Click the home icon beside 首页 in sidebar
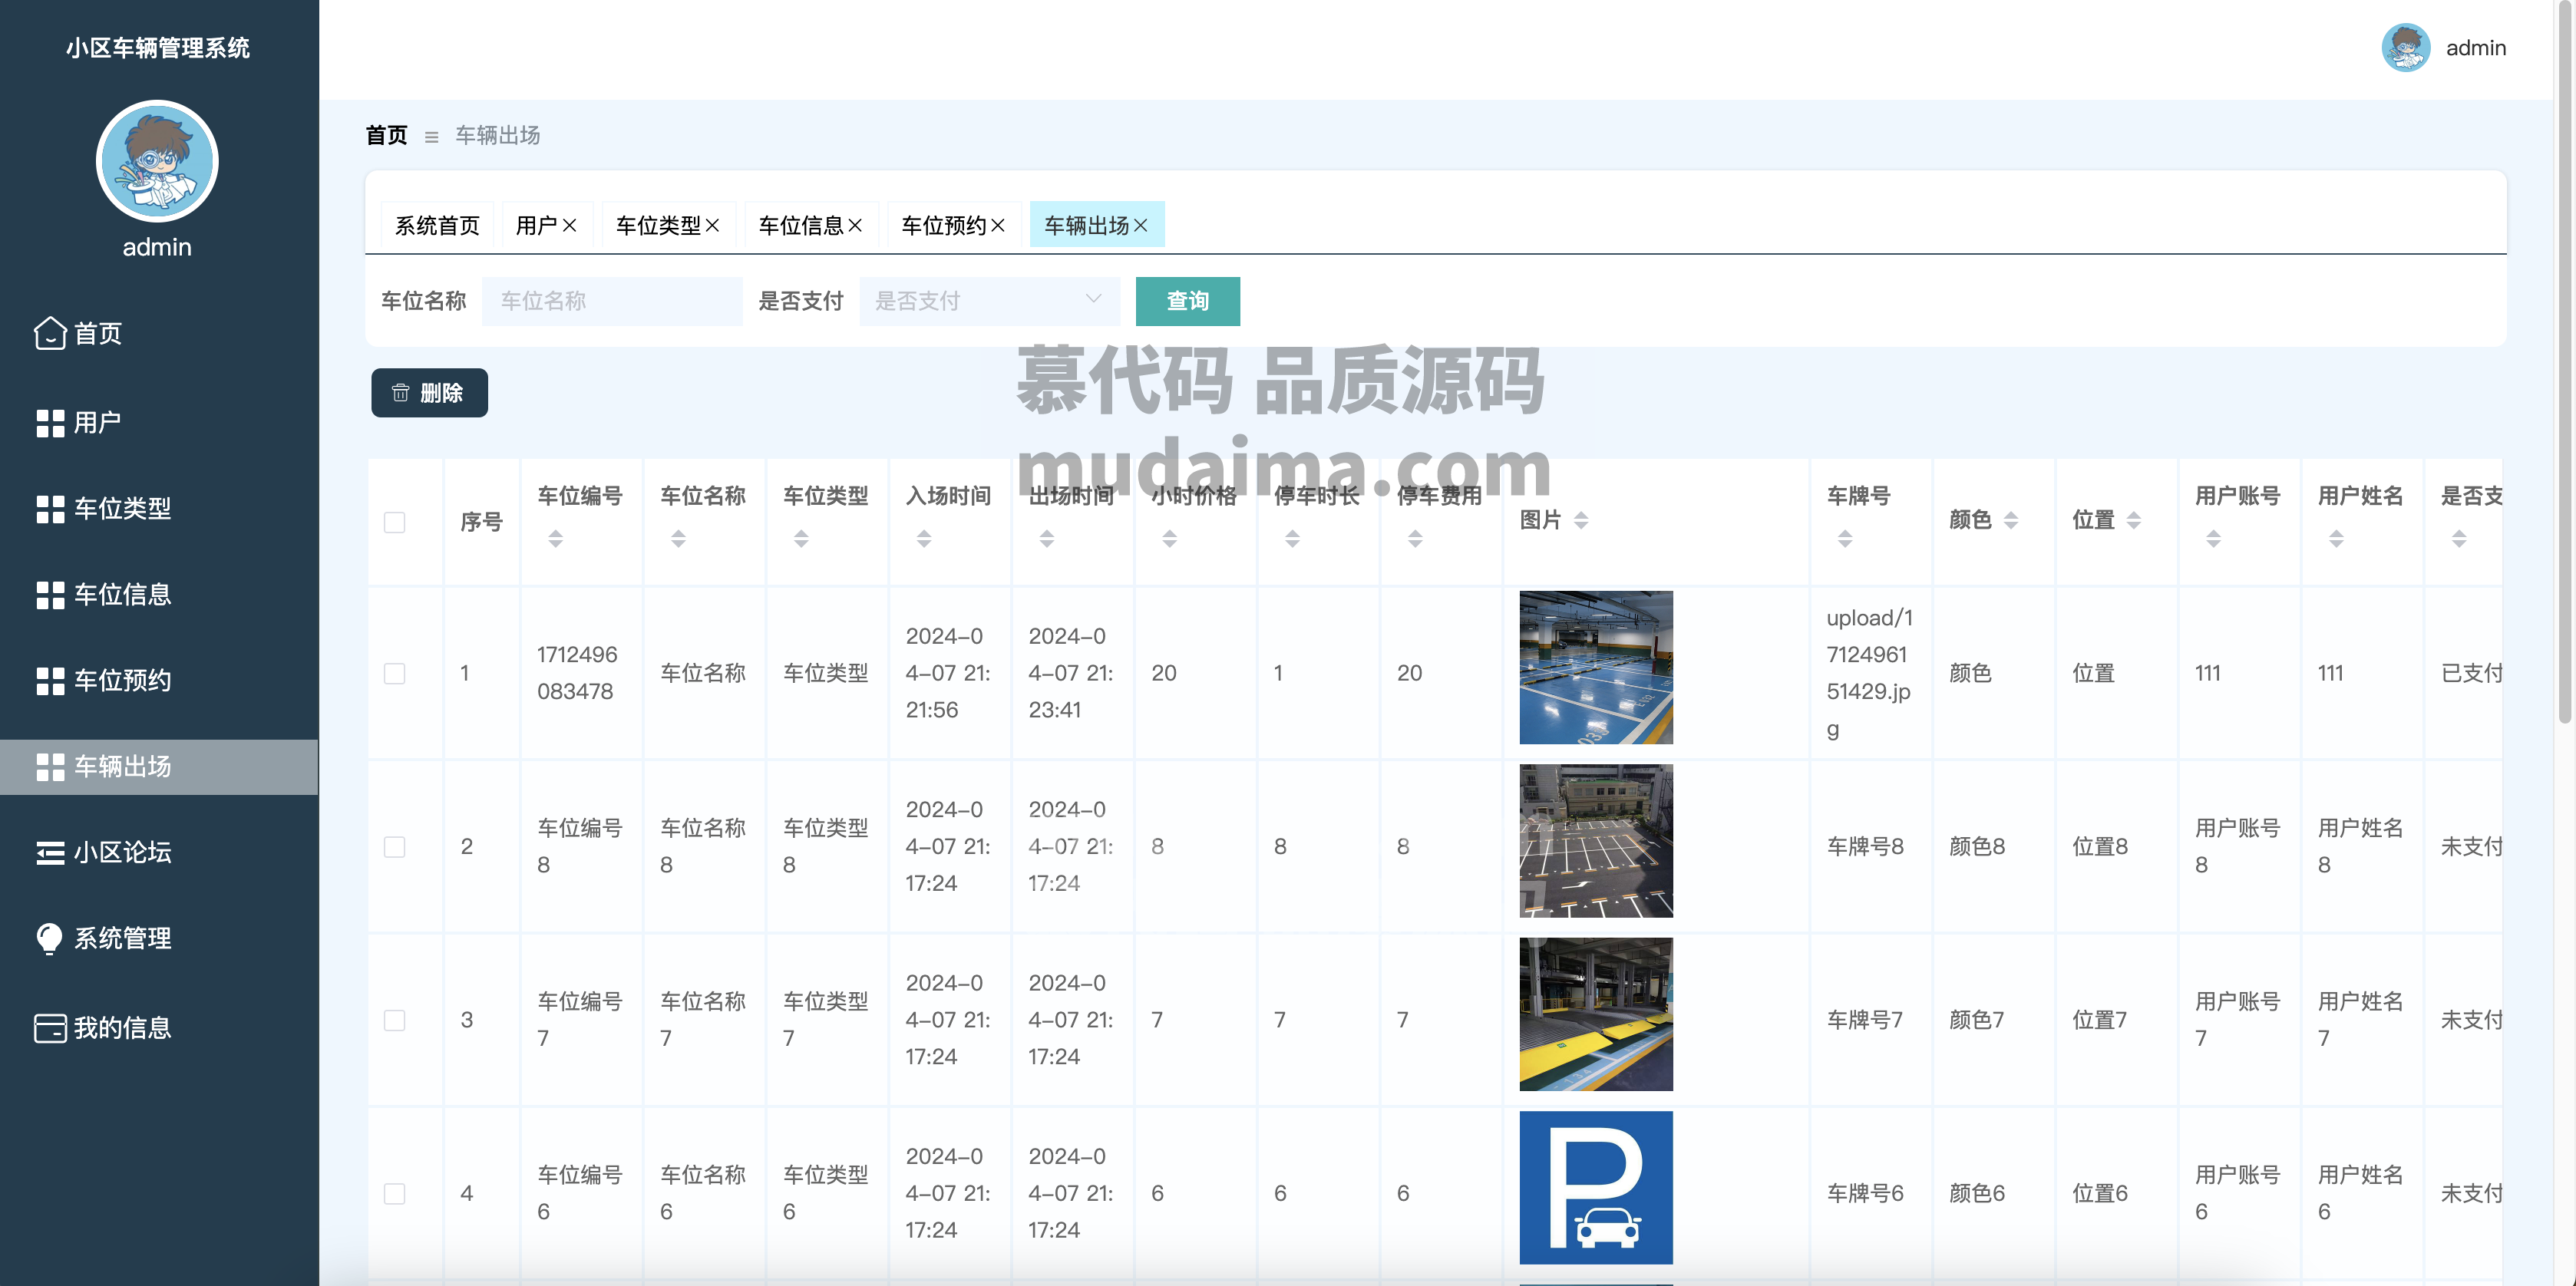The height and width of the screenshot is (1286, 2576). pos(50,333)
